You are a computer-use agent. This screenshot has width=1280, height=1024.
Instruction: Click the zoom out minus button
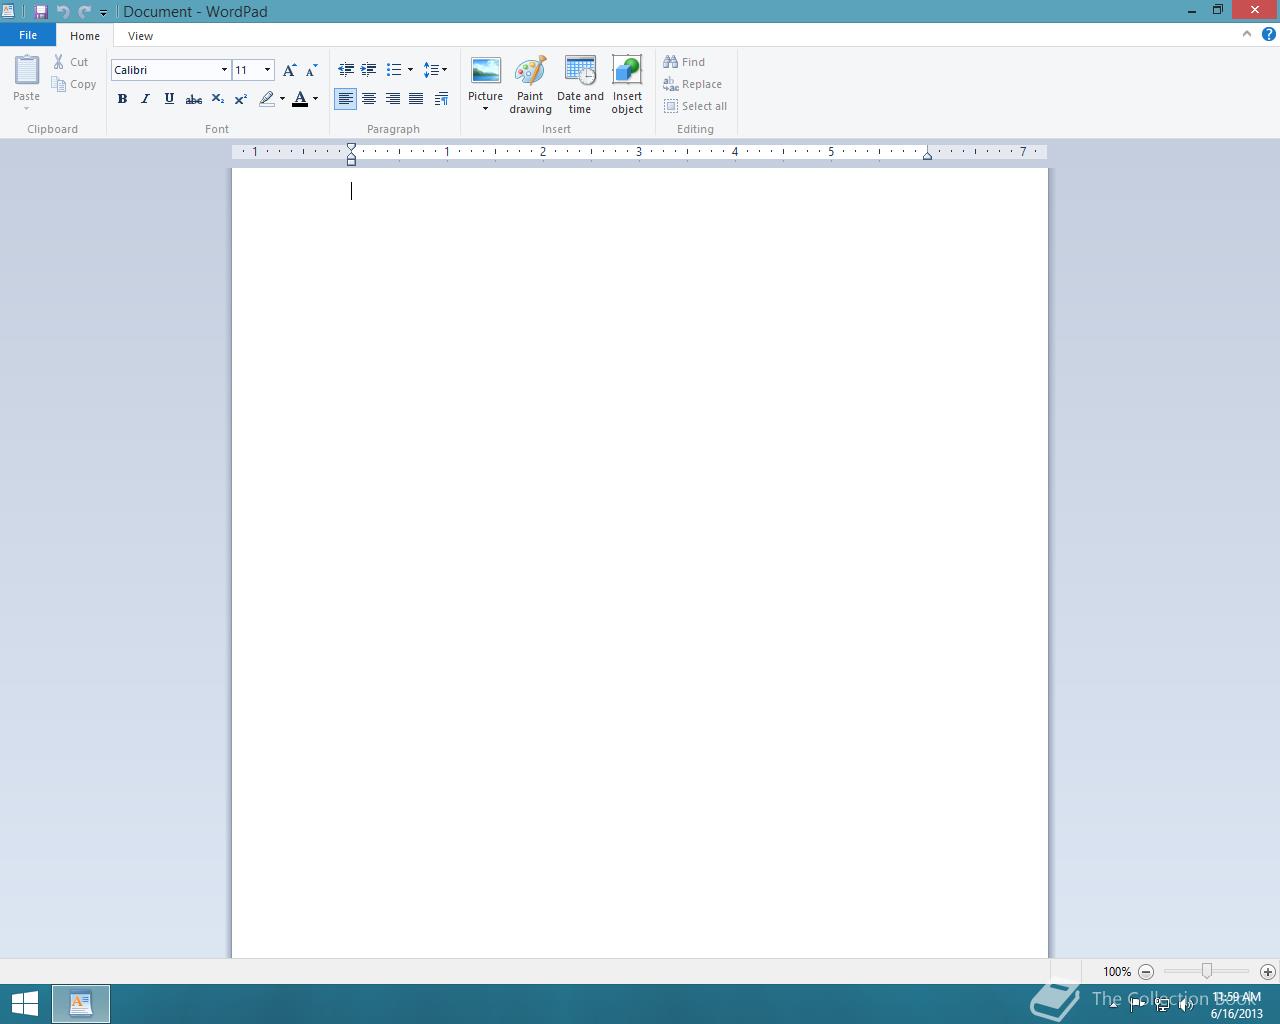coord(1146,972)
